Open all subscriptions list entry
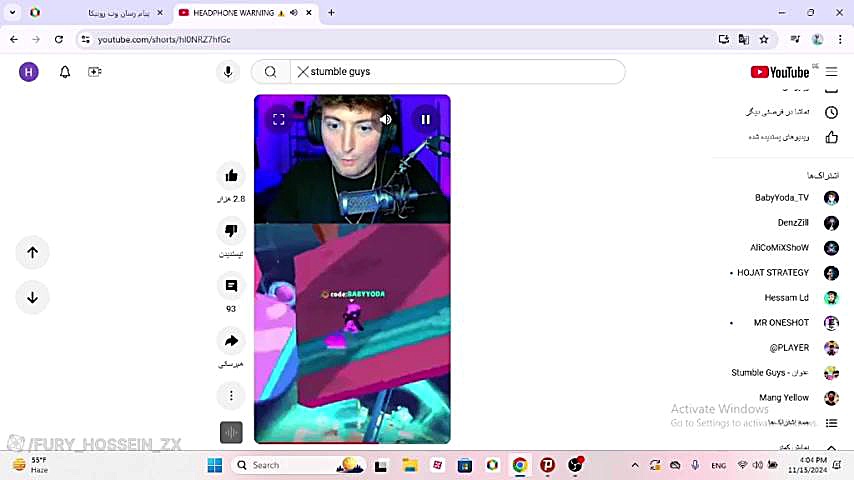 801,423
